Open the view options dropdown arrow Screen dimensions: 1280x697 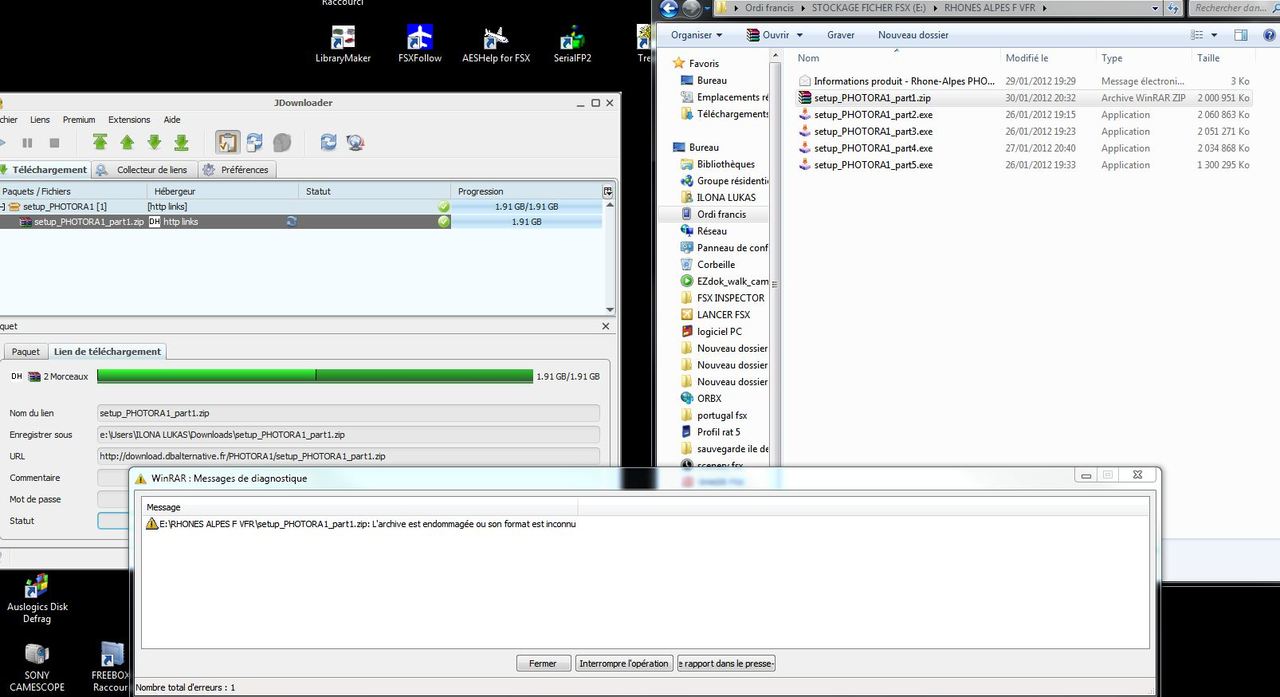click(1214, 35)
